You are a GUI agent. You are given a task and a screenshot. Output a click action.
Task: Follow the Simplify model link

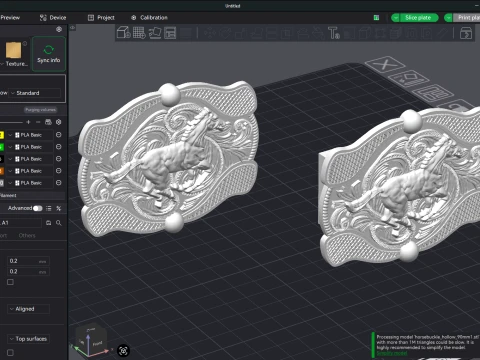click(x=392, y=353)
